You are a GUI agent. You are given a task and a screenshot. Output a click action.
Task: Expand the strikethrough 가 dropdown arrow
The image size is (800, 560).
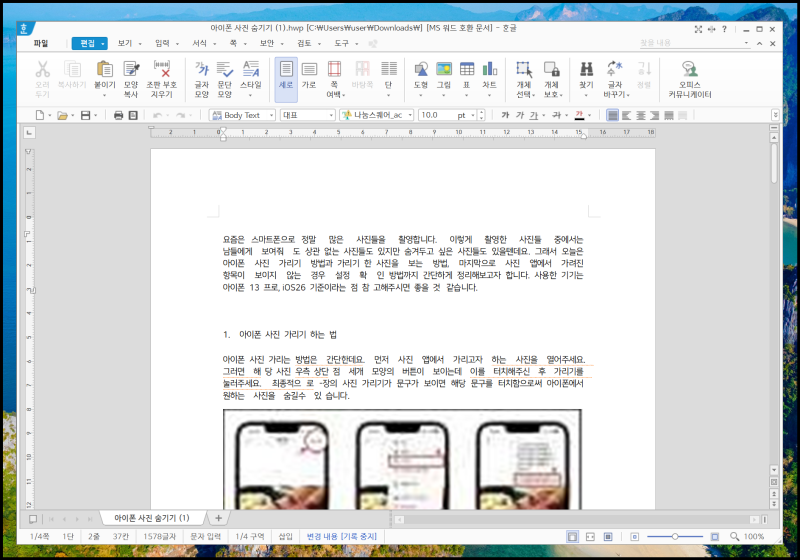(566, 115)
